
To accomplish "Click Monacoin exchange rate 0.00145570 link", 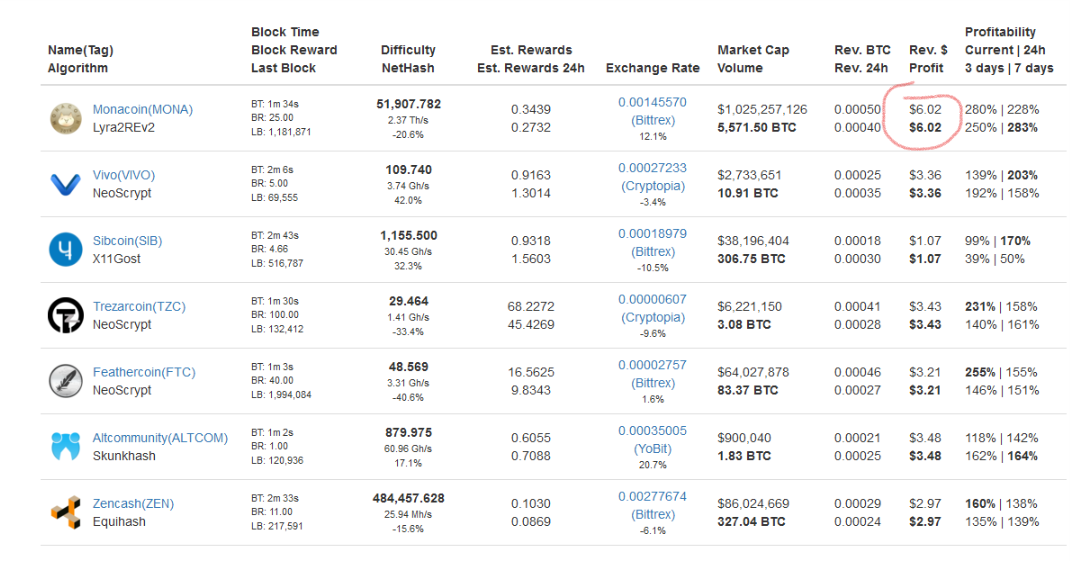I will [x=652, y=102].
